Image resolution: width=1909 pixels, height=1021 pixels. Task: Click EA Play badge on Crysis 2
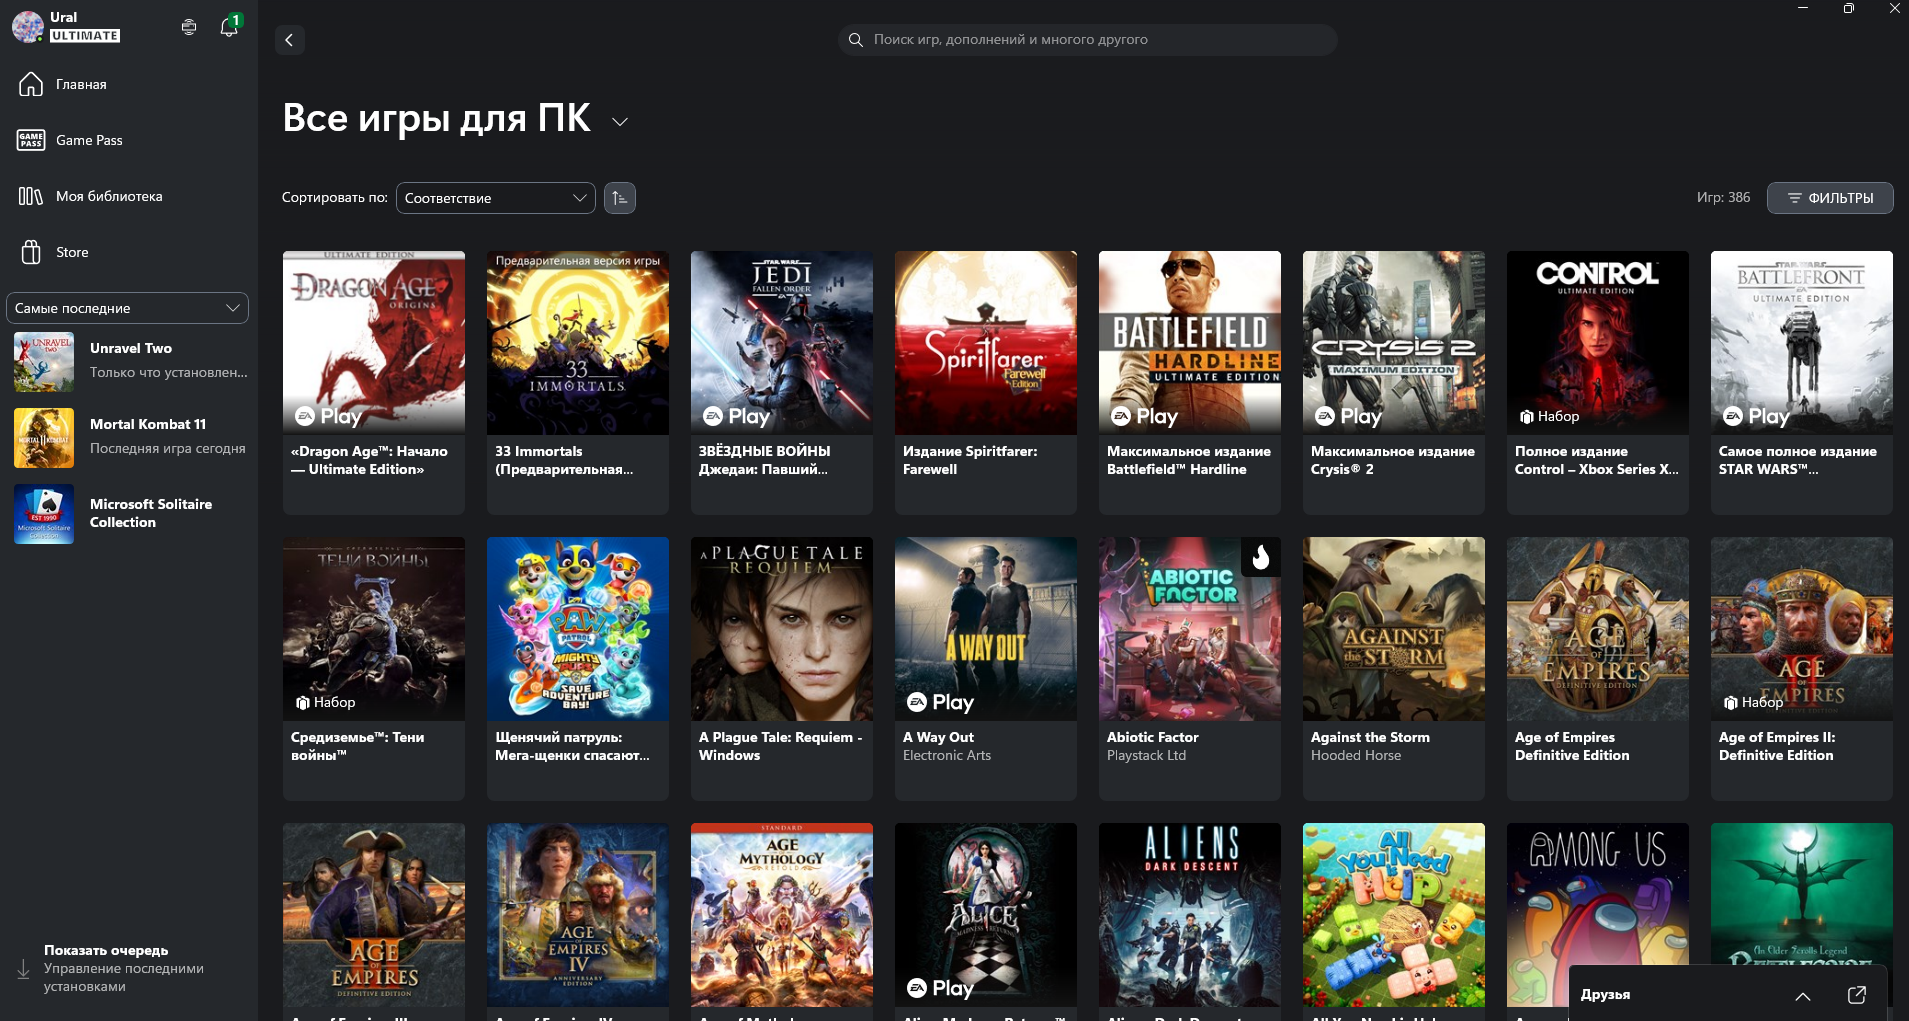click(x=1348, y=416)
